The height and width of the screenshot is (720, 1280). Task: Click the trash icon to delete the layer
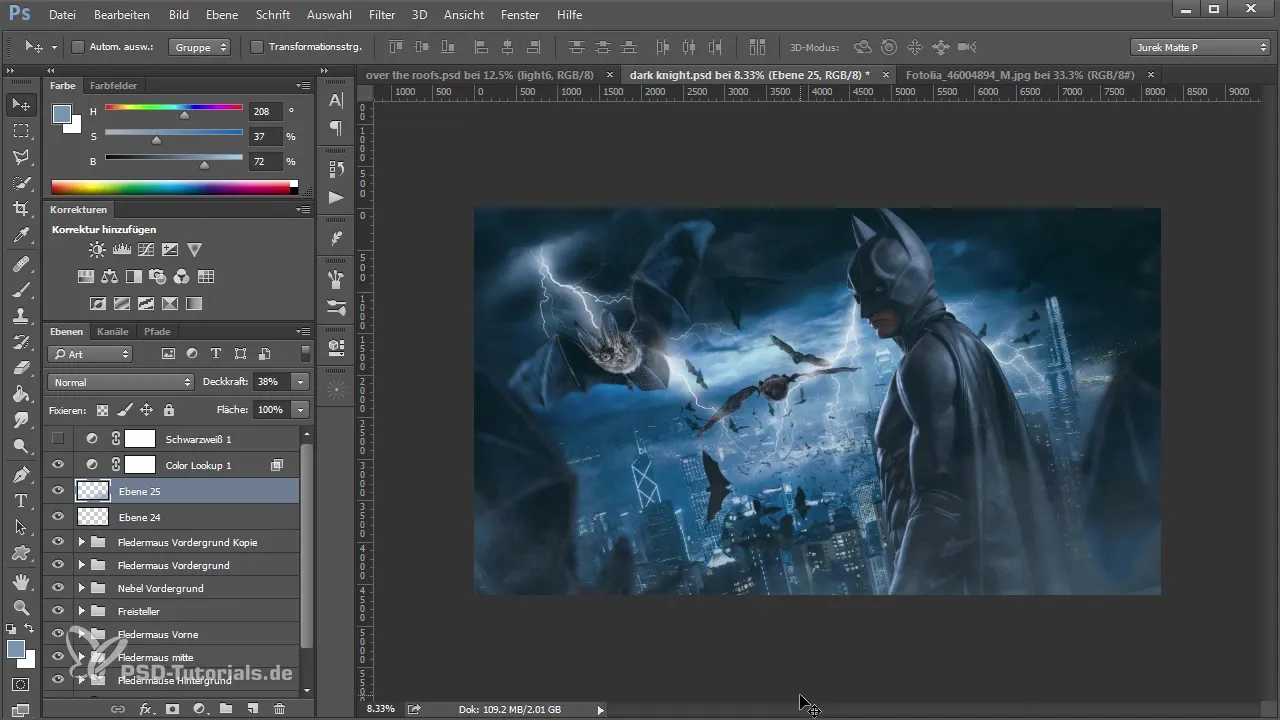click(x=279, y=708)
